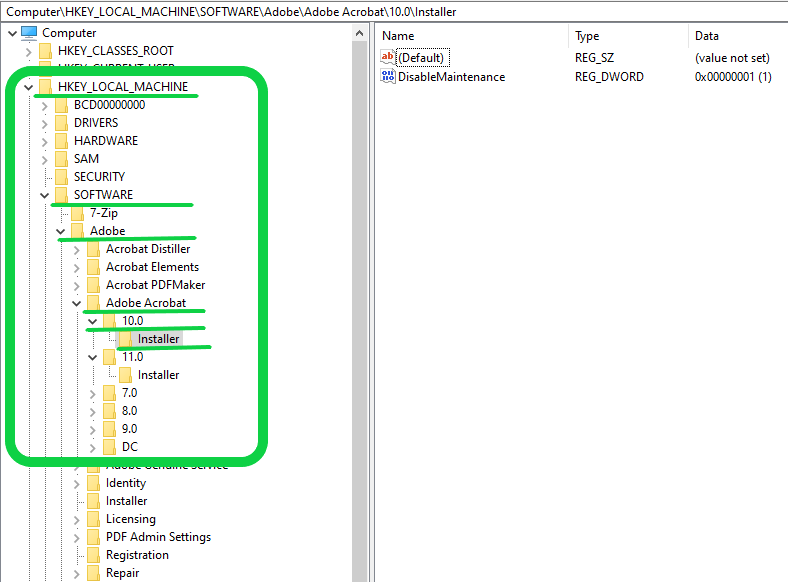Click the Registration folder icon
788x582 pixels.
coord(93,555)
